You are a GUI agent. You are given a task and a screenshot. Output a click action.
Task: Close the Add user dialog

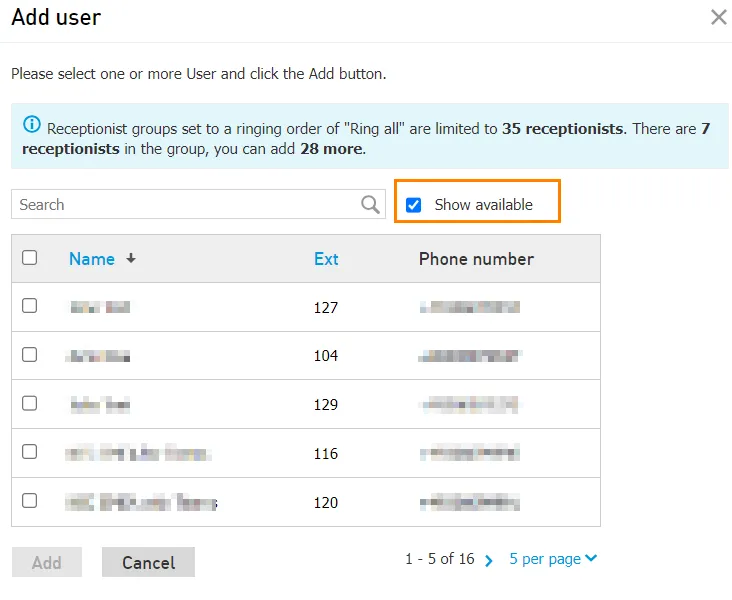(718, 17)
